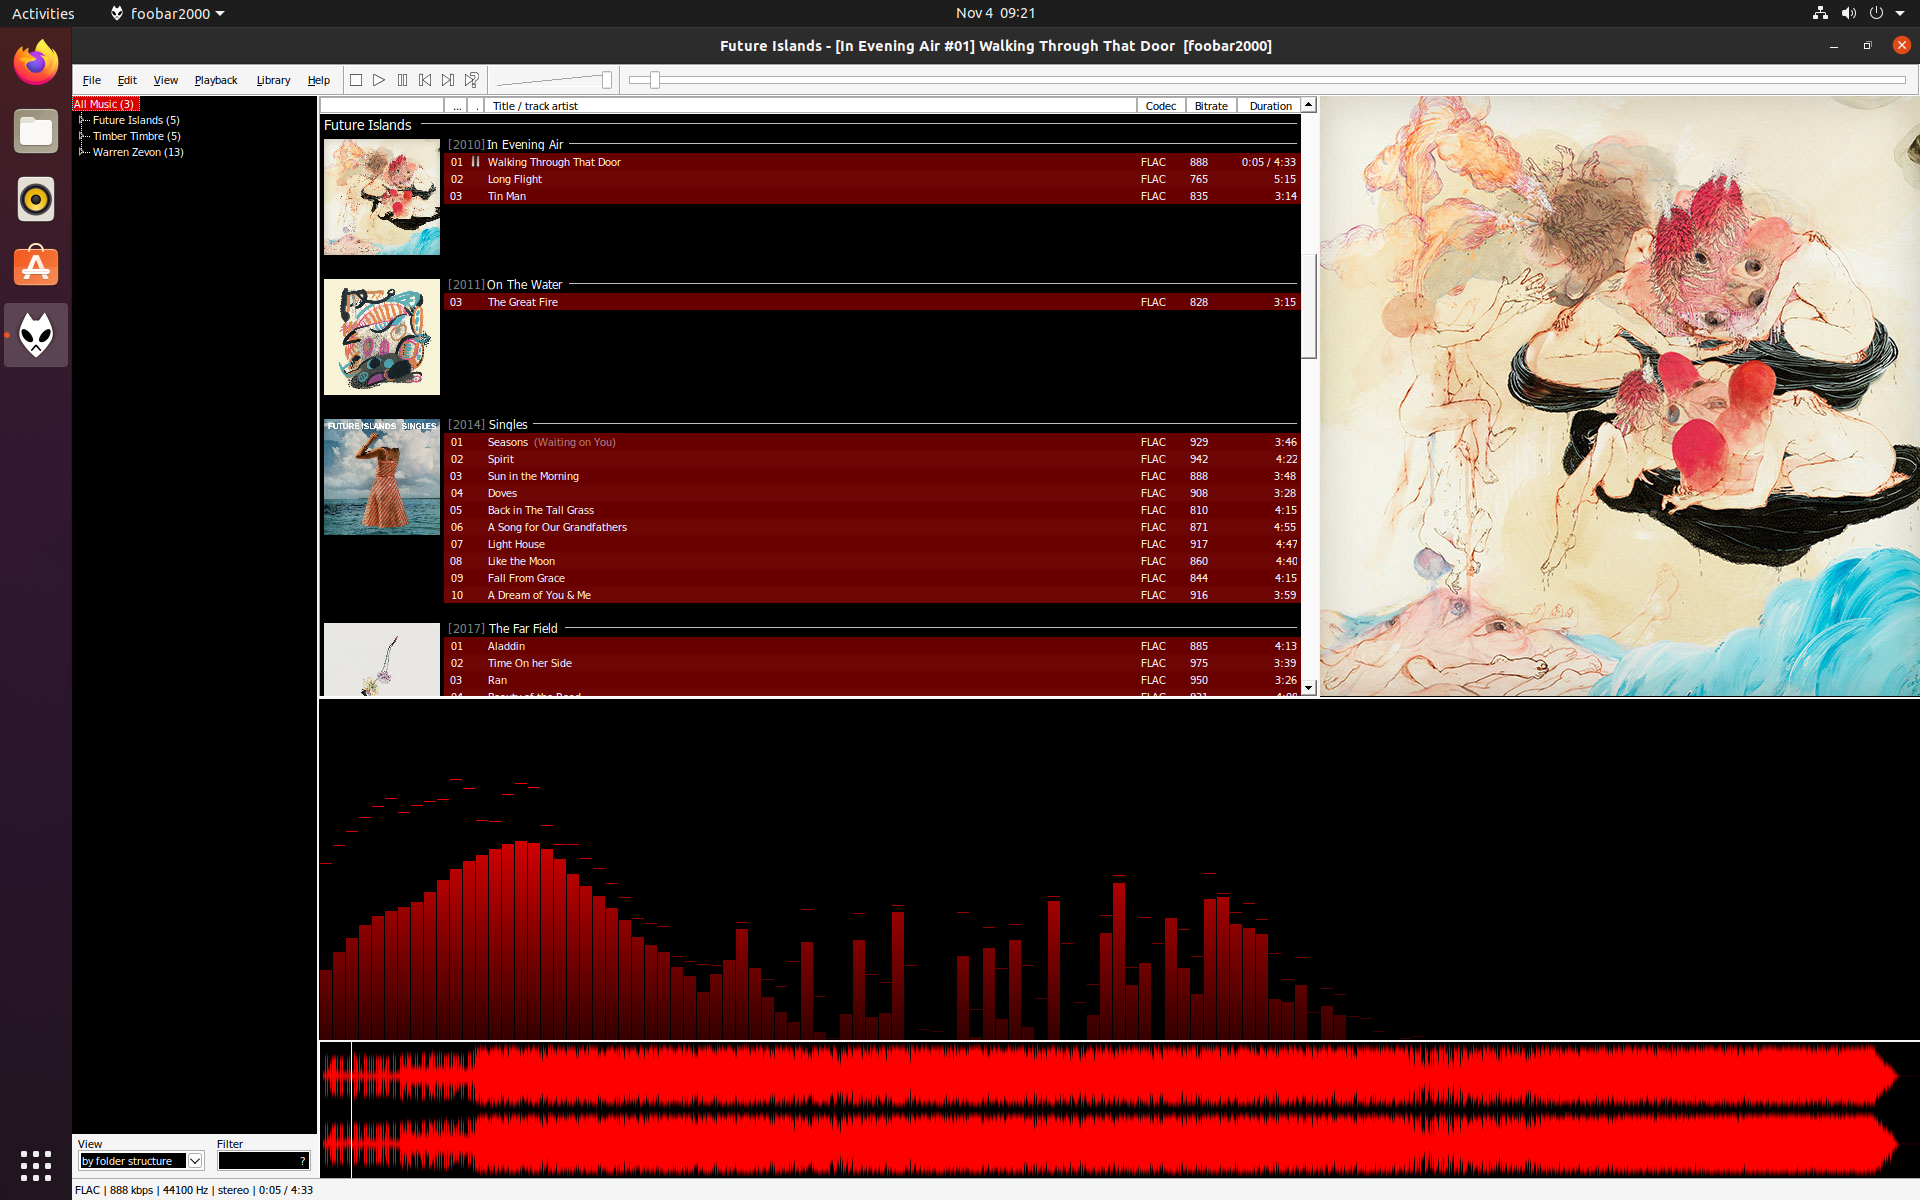Sort by Bitrate column header
The width and height of the screenshot is (1920, 1200).
pyautogui.click(x=1211, y=105)
